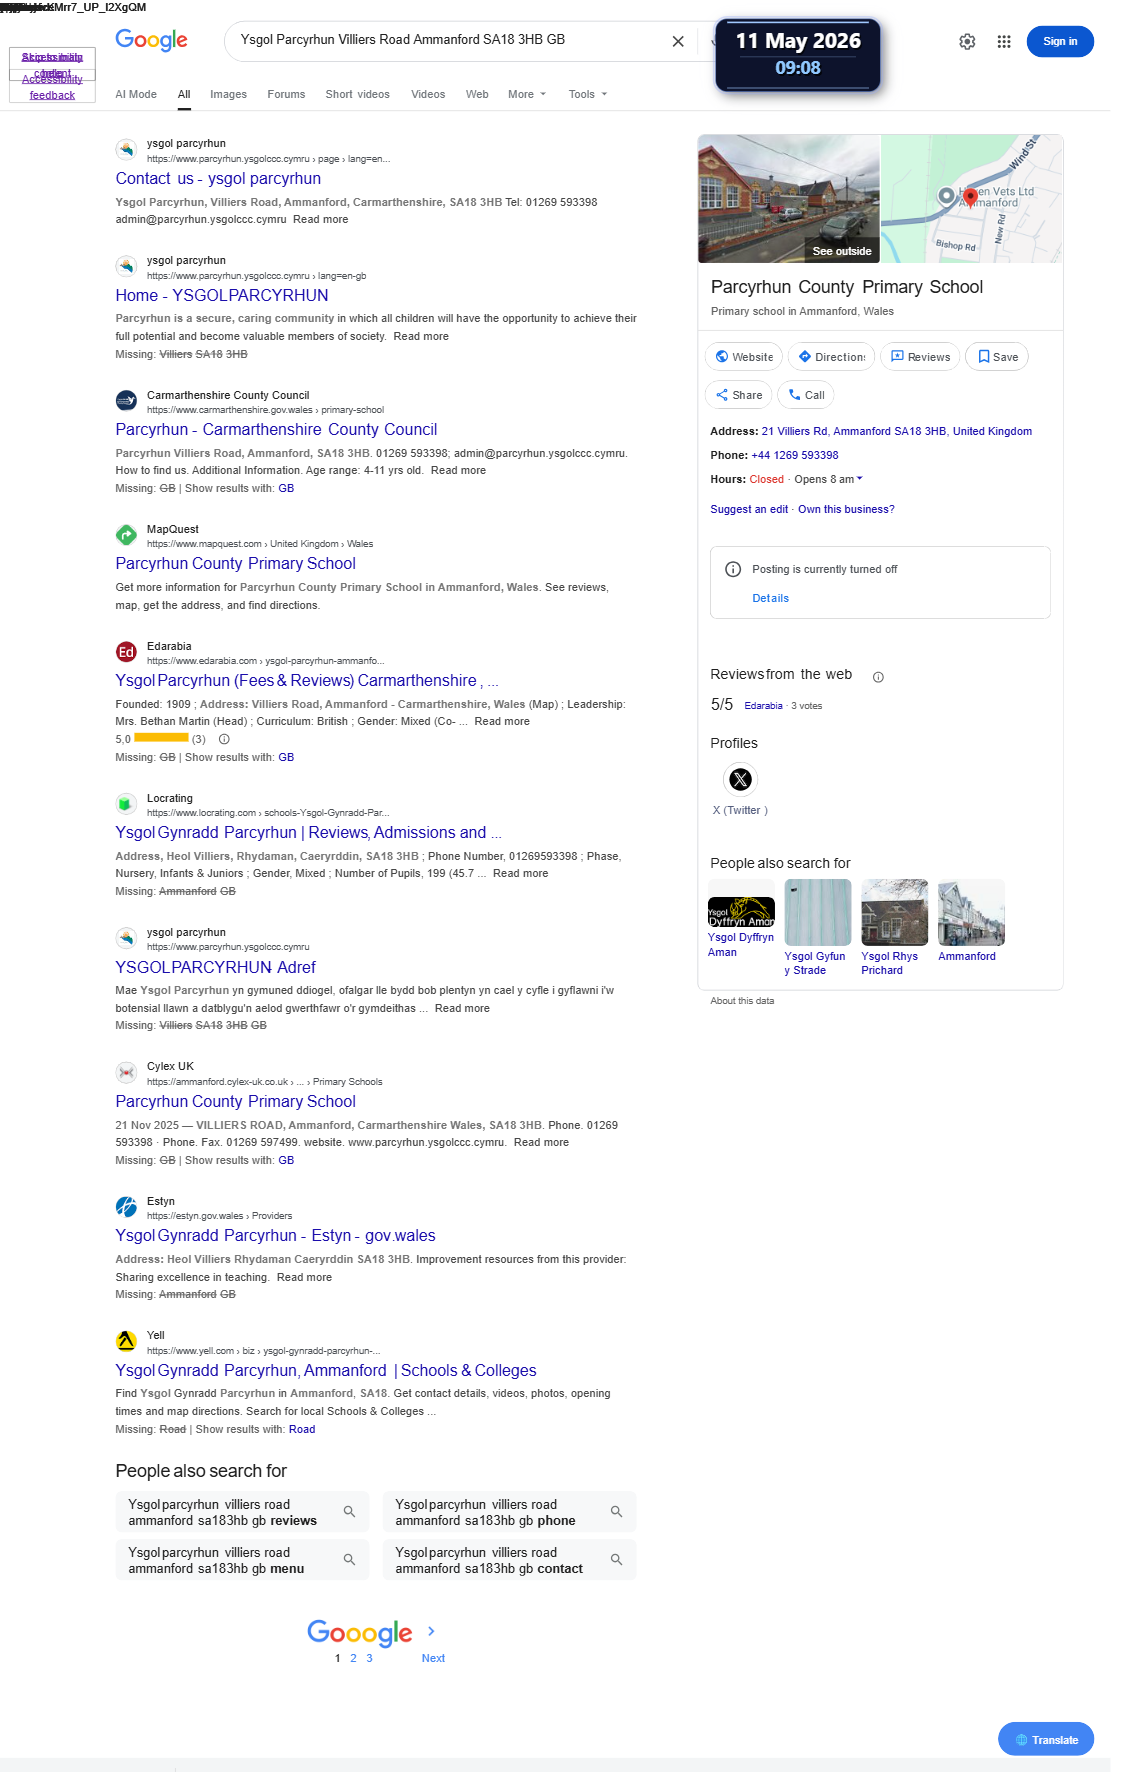Switch to the AI Mode tab
This screenshot has height=1772, width=1124.
pyautogui.click(x=136, y=94)
